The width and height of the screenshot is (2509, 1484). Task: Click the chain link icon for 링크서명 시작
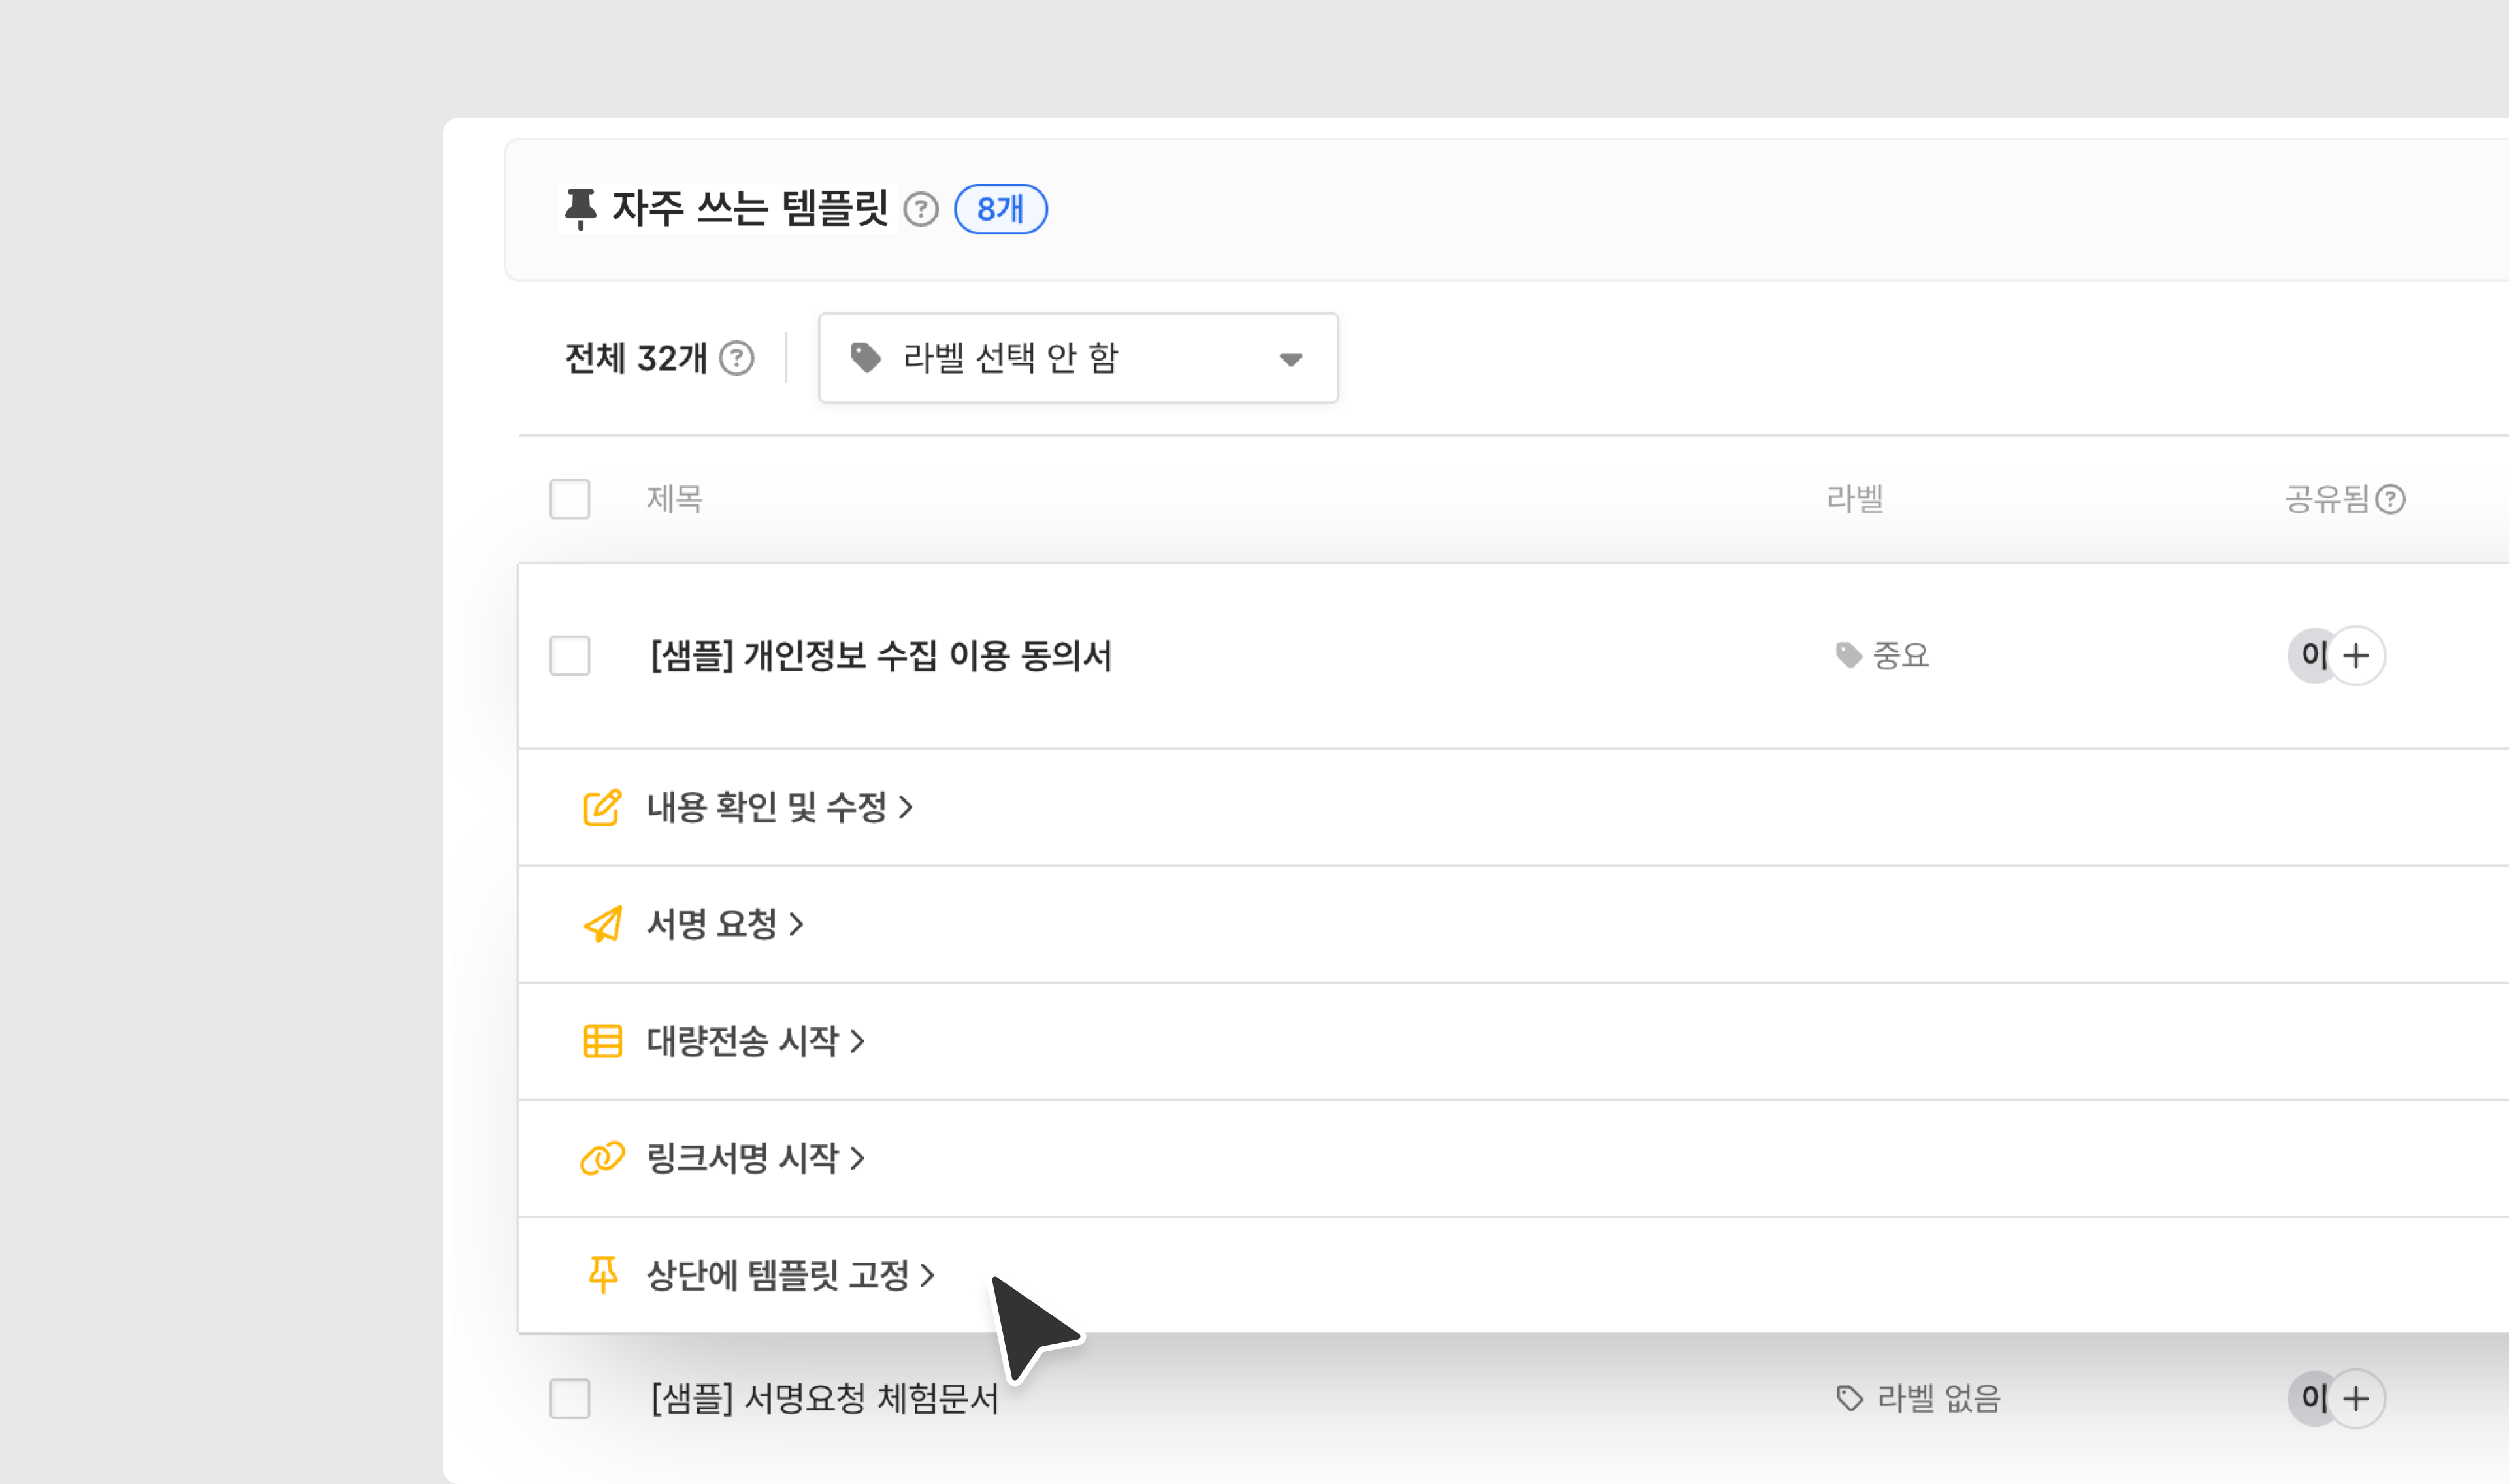click(x=602, y=1158)
